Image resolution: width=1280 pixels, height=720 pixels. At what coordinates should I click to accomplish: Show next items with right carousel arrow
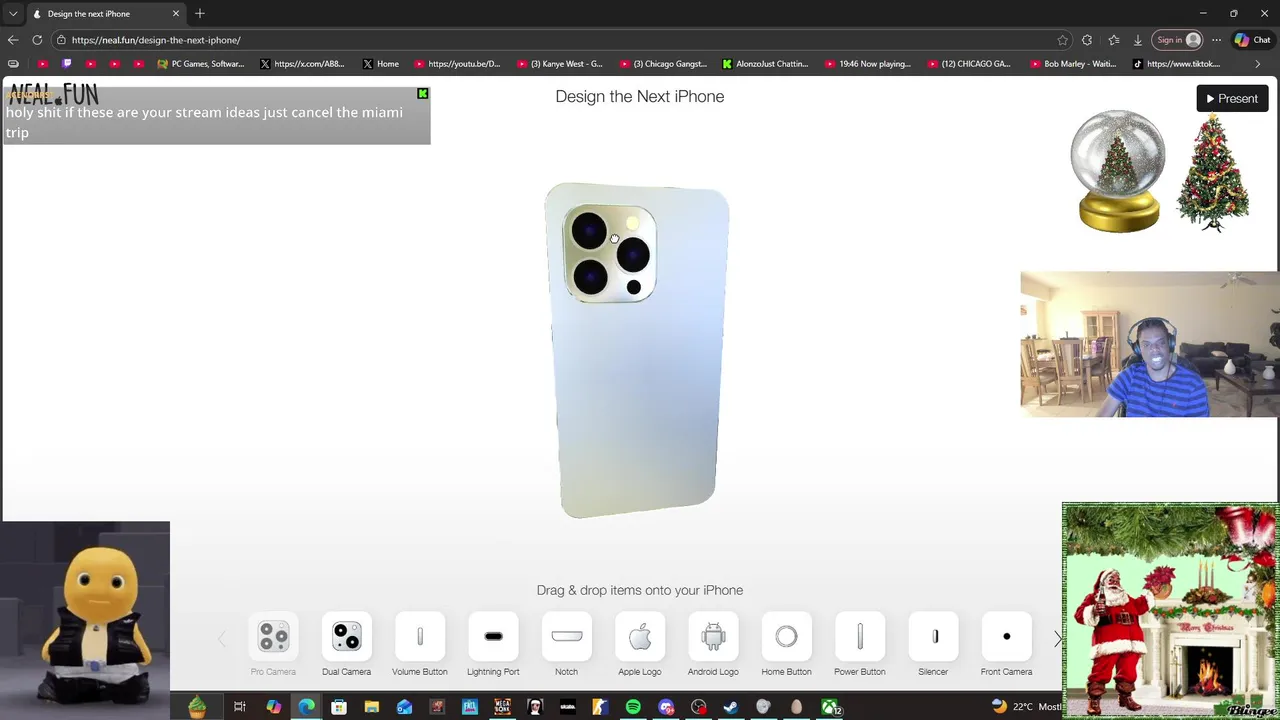tap(1058, 639)
